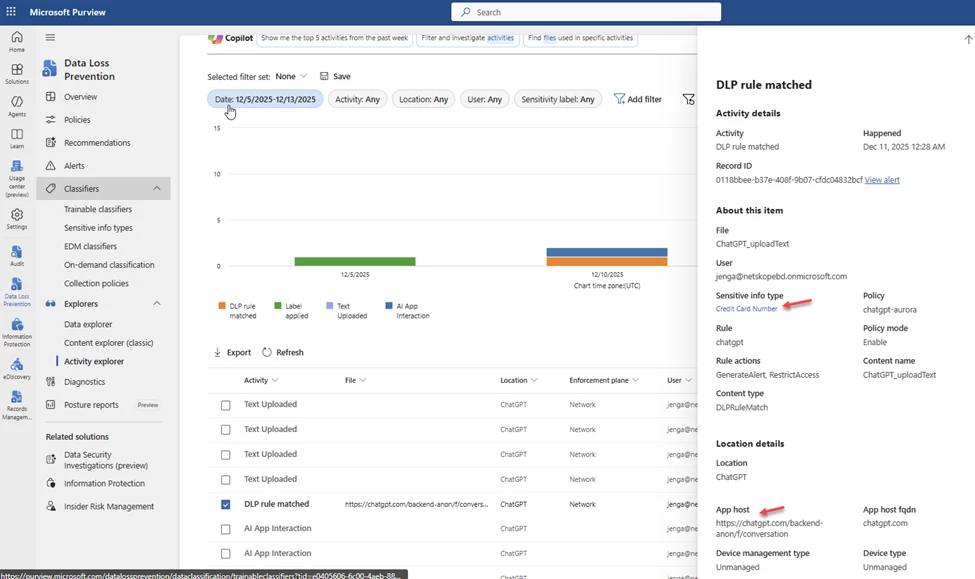Image resolution: width=975 pixels, height=579 pixels.
Task: Click the Refresh circular arrow icon
Action: click(267, 352)
